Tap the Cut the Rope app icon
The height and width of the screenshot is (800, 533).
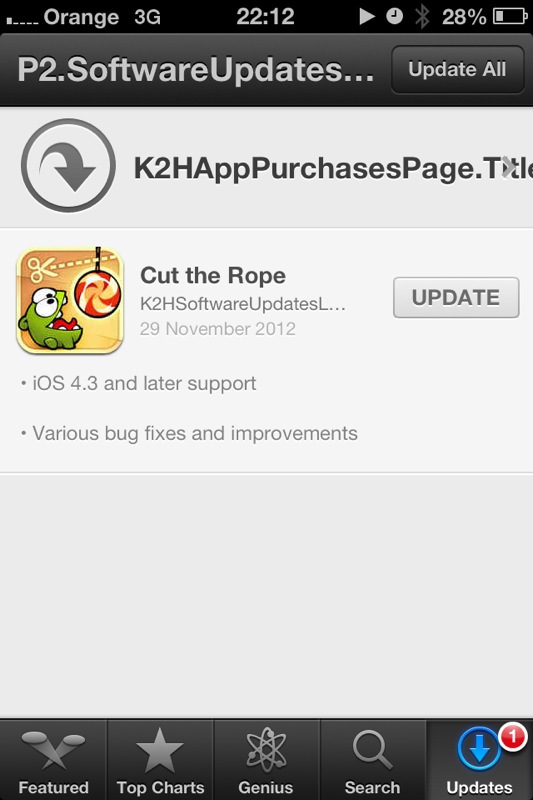(70, 301)
